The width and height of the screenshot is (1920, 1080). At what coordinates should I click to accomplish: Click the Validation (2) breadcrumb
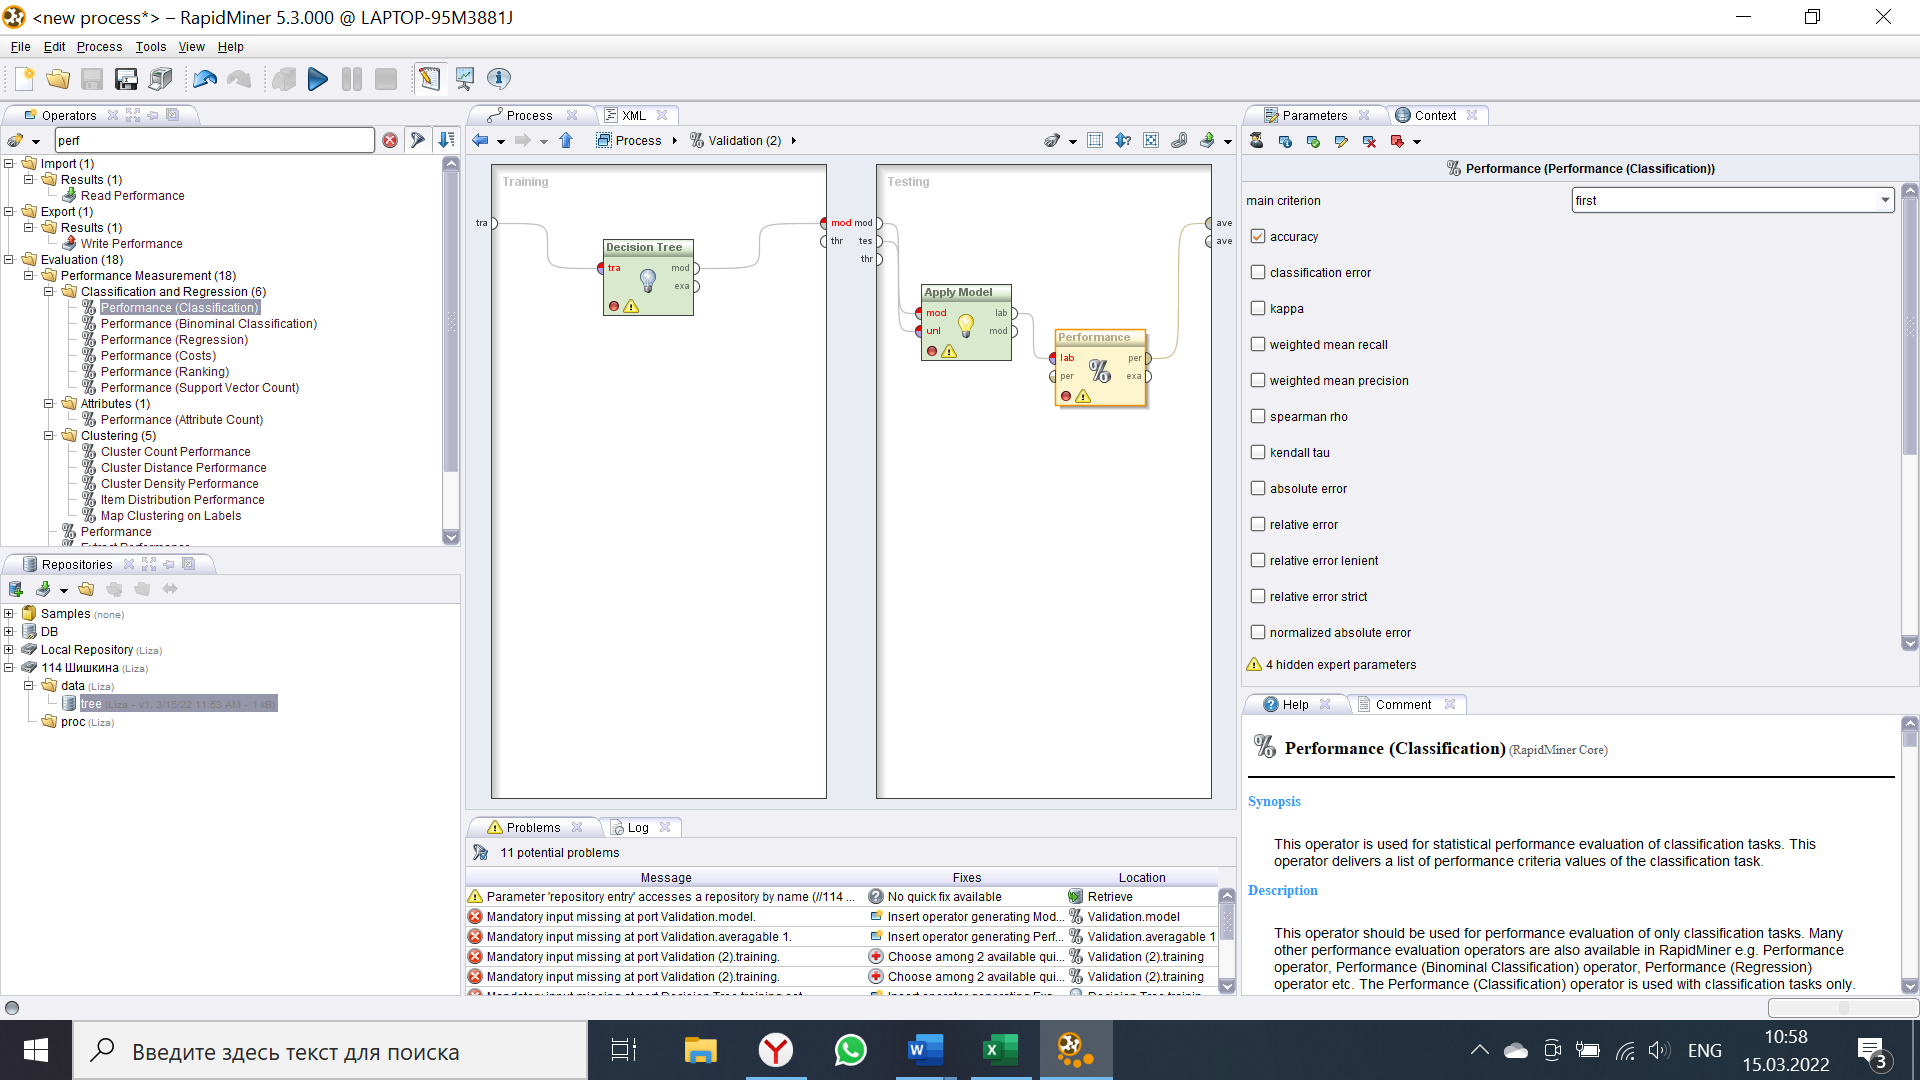pos(744,141)
